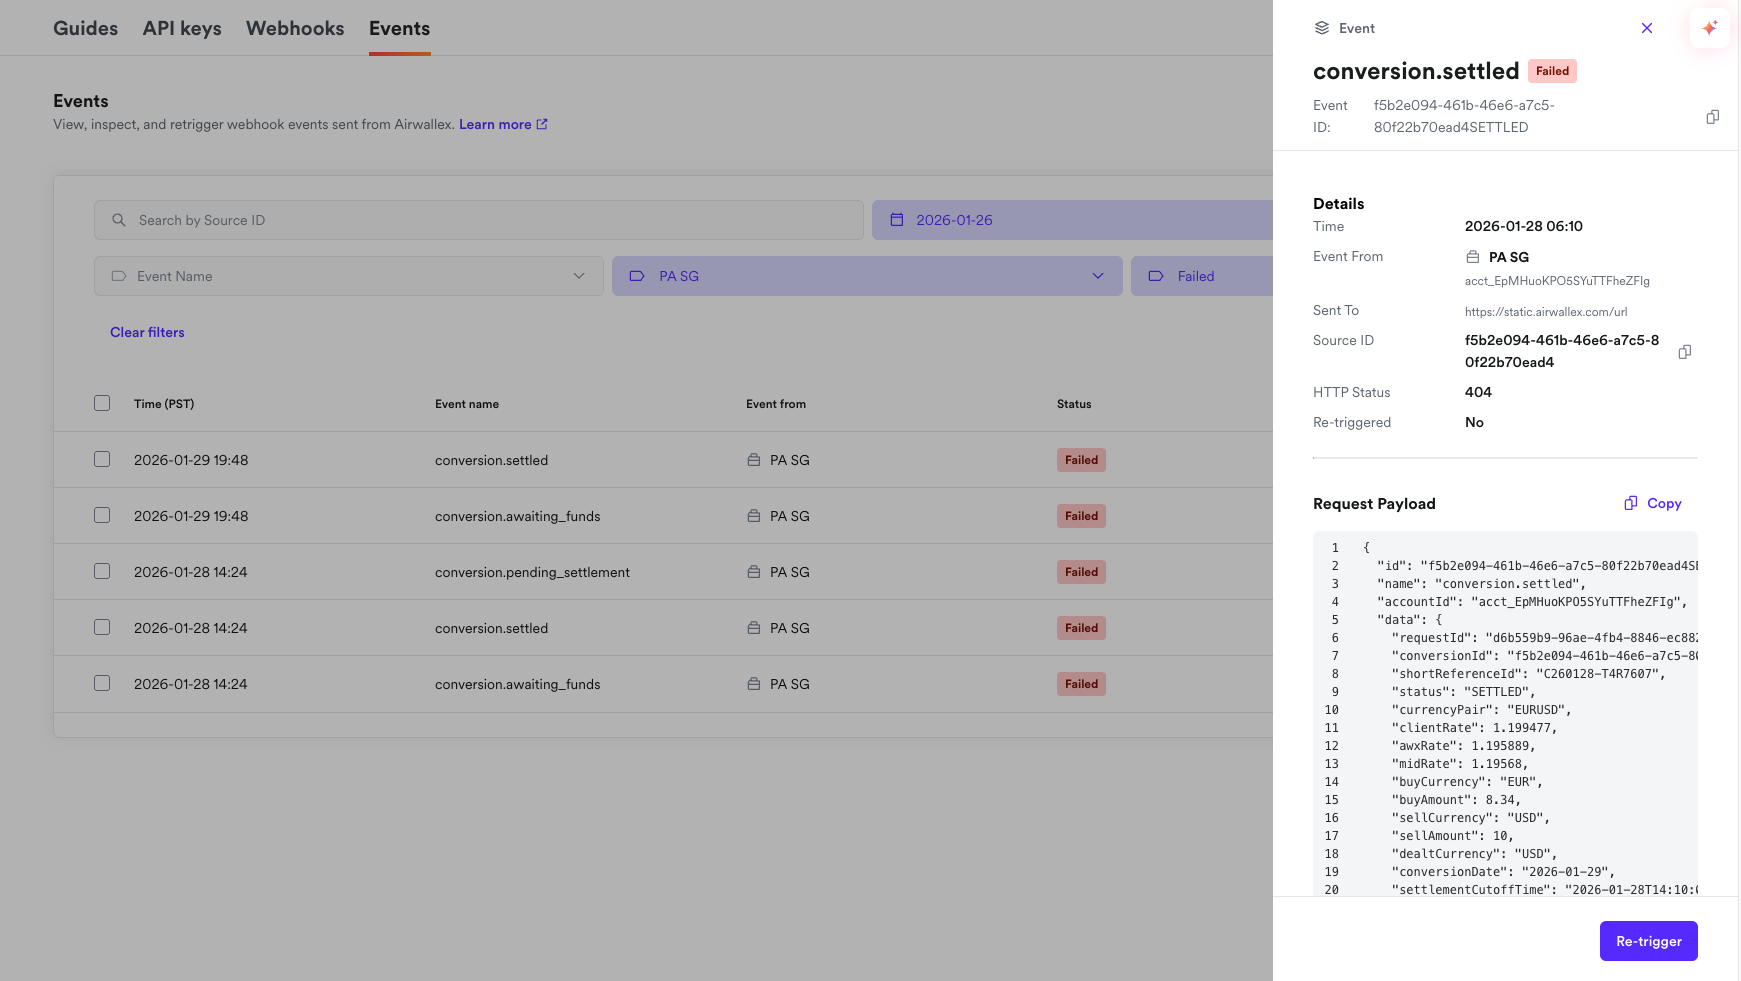Go to the API keys tab

click(182, 28)
